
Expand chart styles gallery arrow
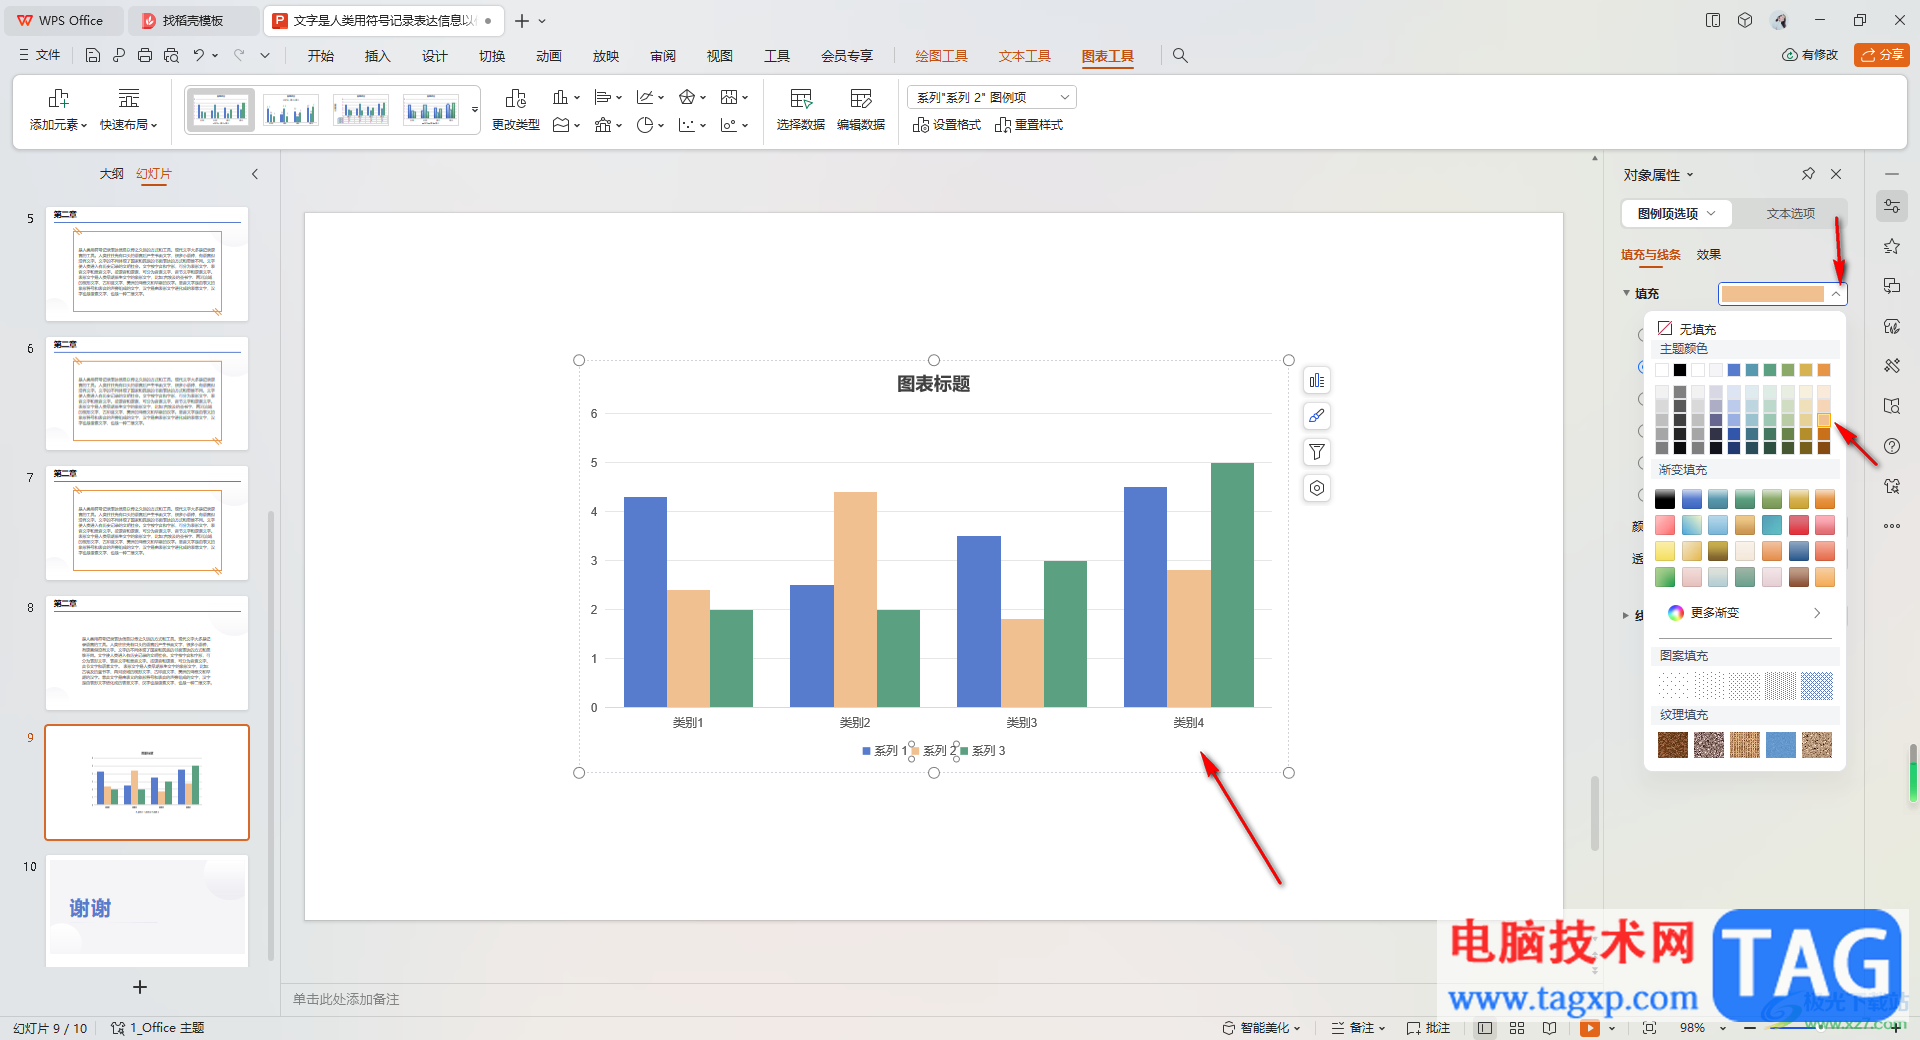coord(475,110)
